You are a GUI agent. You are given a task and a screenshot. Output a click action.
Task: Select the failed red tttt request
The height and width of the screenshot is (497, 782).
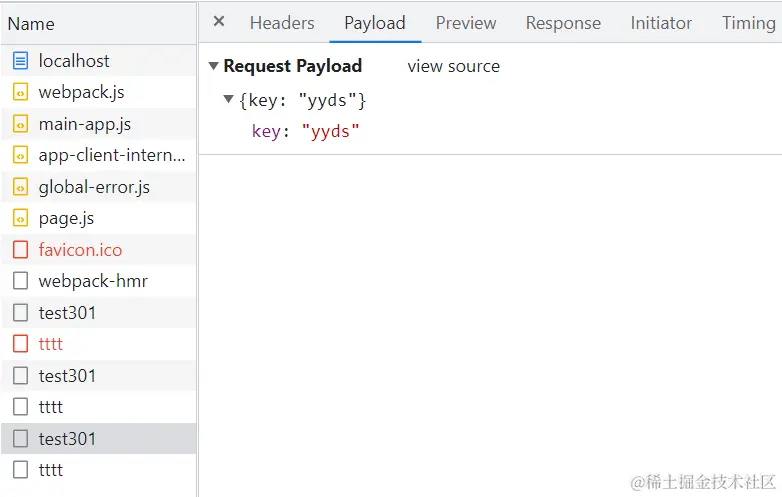click(51, 344)
